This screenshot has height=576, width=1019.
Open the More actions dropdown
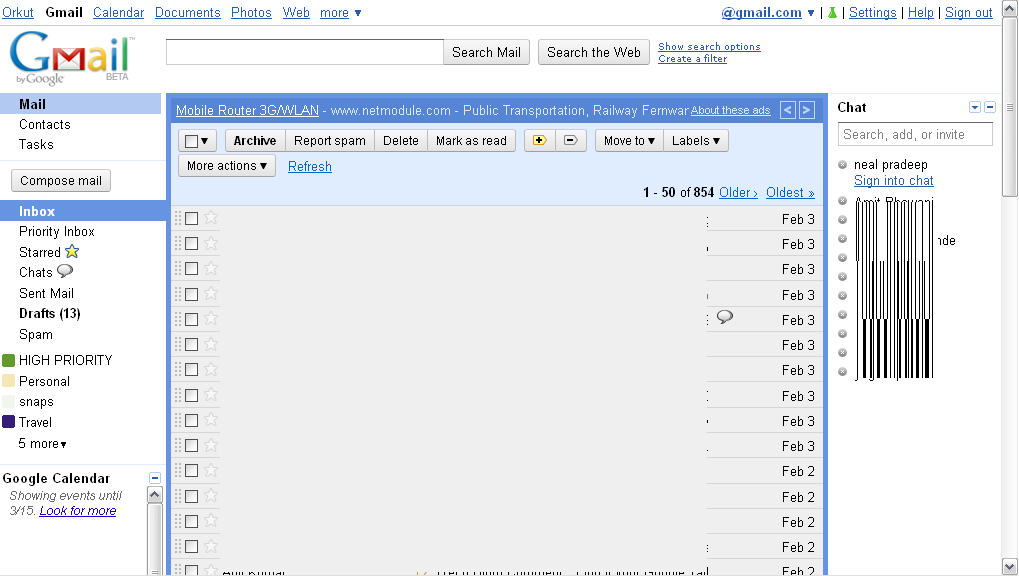tap(227, 166)
